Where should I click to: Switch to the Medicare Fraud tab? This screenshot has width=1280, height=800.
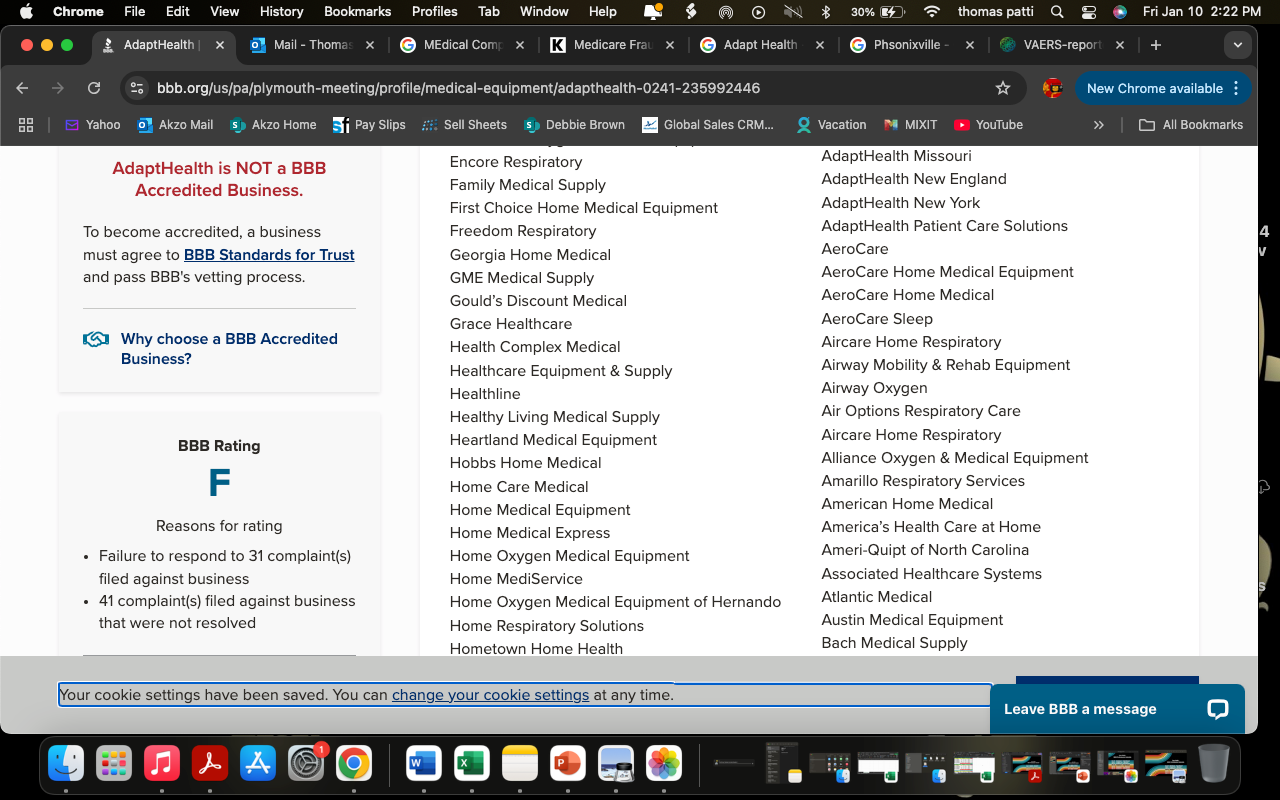[612, 45]
